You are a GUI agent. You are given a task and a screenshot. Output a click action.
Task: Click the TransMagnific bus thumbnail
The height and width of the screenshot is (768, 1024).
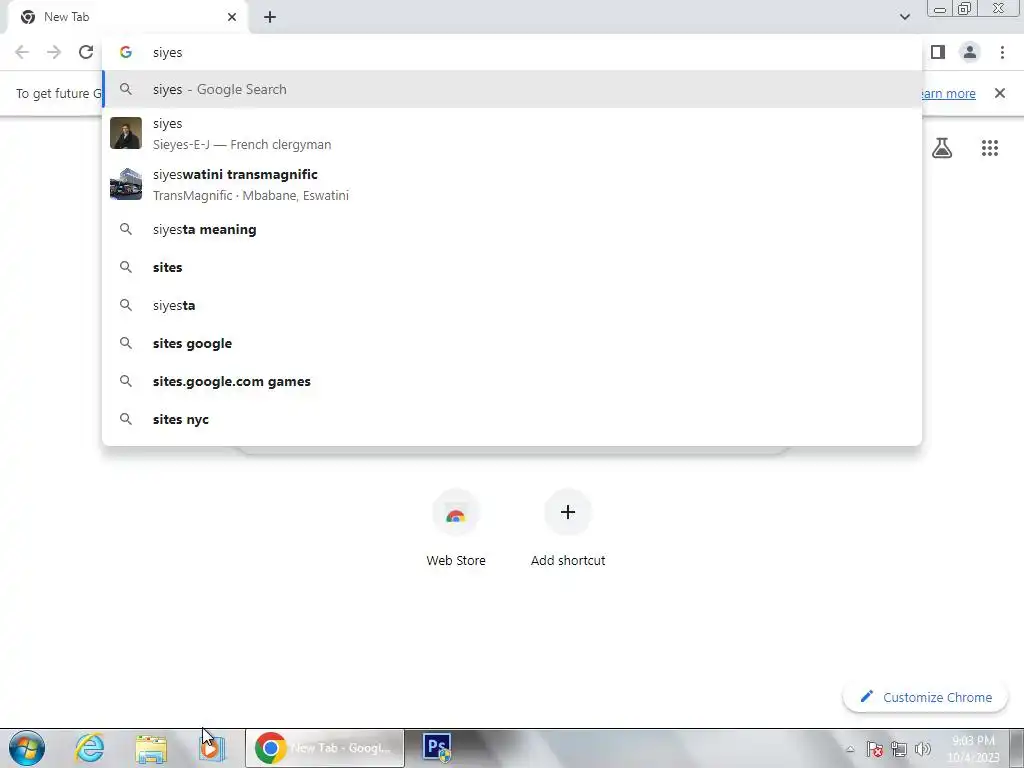pos(125,184)
